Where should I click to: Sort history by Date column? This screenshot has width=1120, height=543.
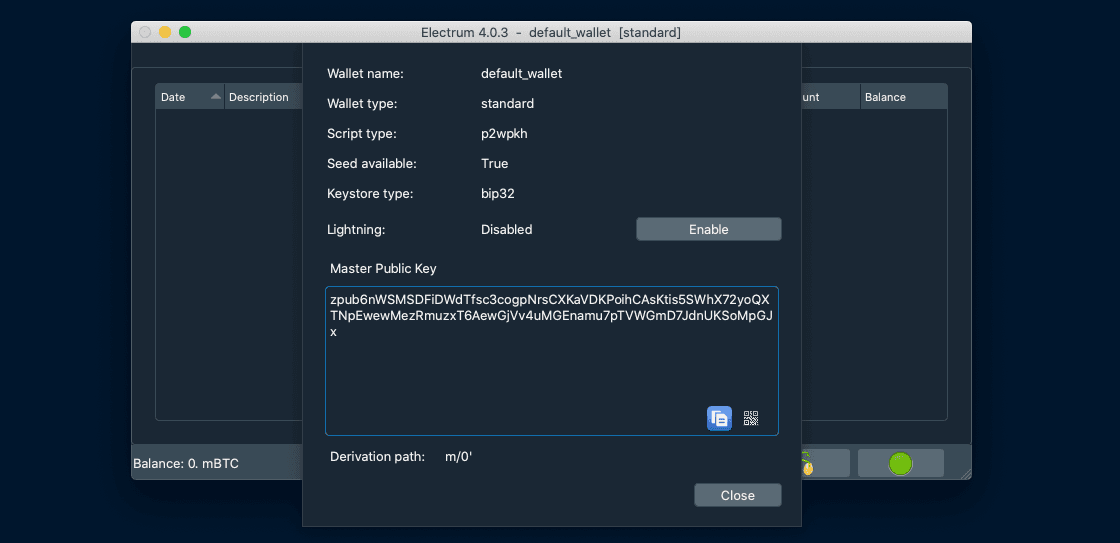pyautogui.click(x=190, y=97)
